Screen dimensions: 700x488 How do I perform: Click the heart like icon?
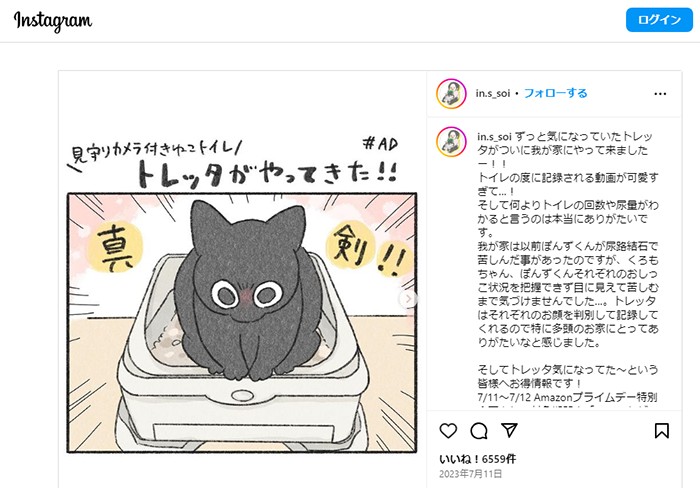click(x=448, y=431)
